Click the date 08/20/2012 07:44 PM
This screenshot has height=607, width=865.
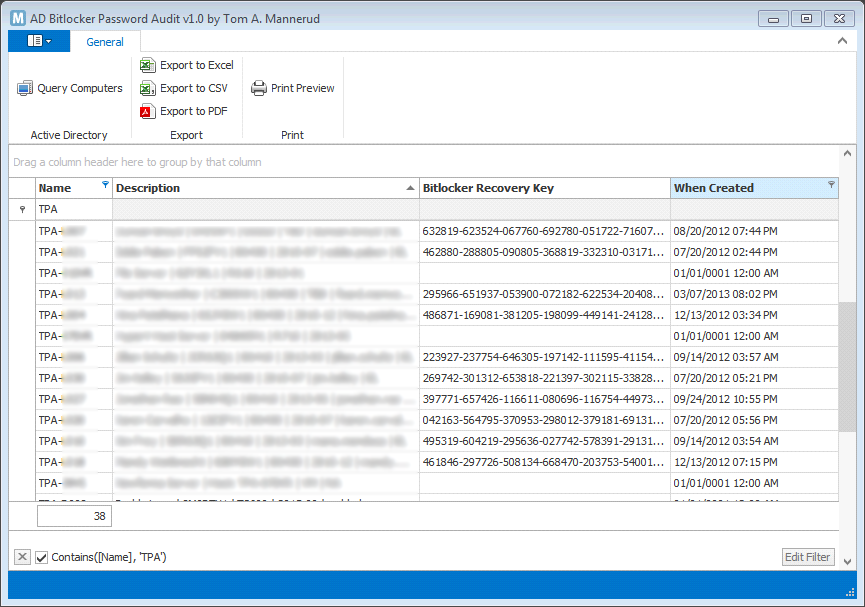point(725,231)
